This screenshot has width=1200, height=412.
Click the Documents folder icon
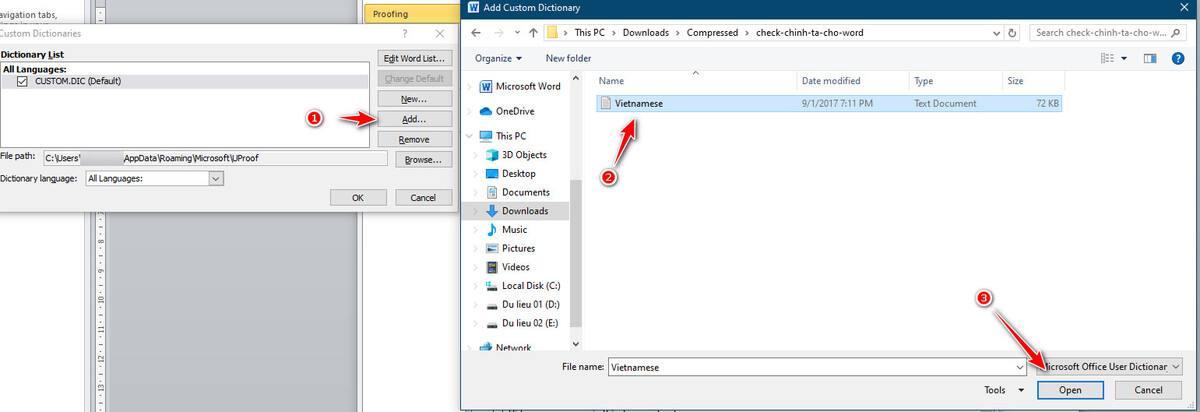point(491,192)
